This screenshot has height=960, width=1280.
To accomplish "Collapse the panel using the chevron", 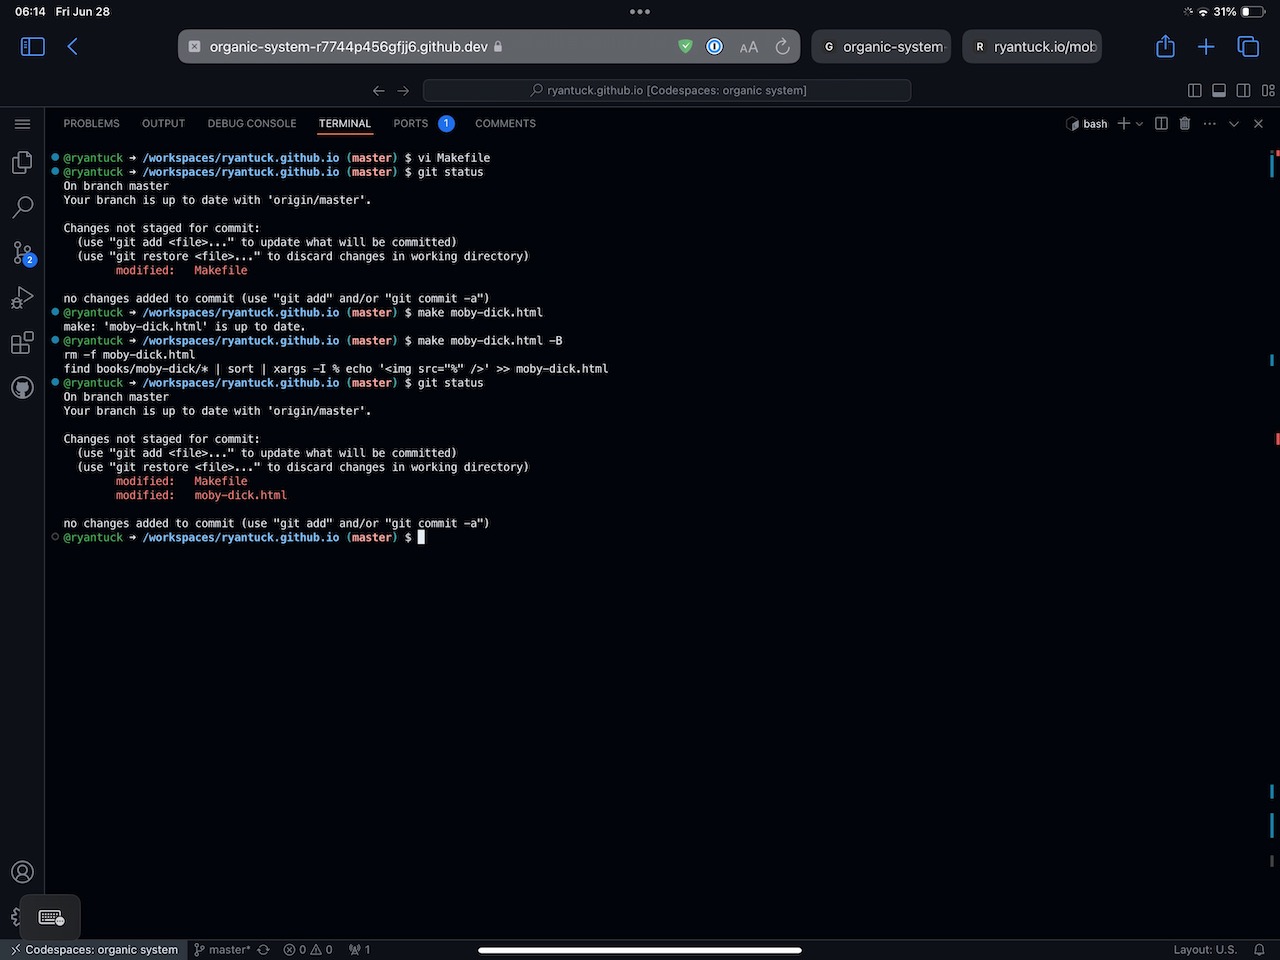I will pos(1234,124).
